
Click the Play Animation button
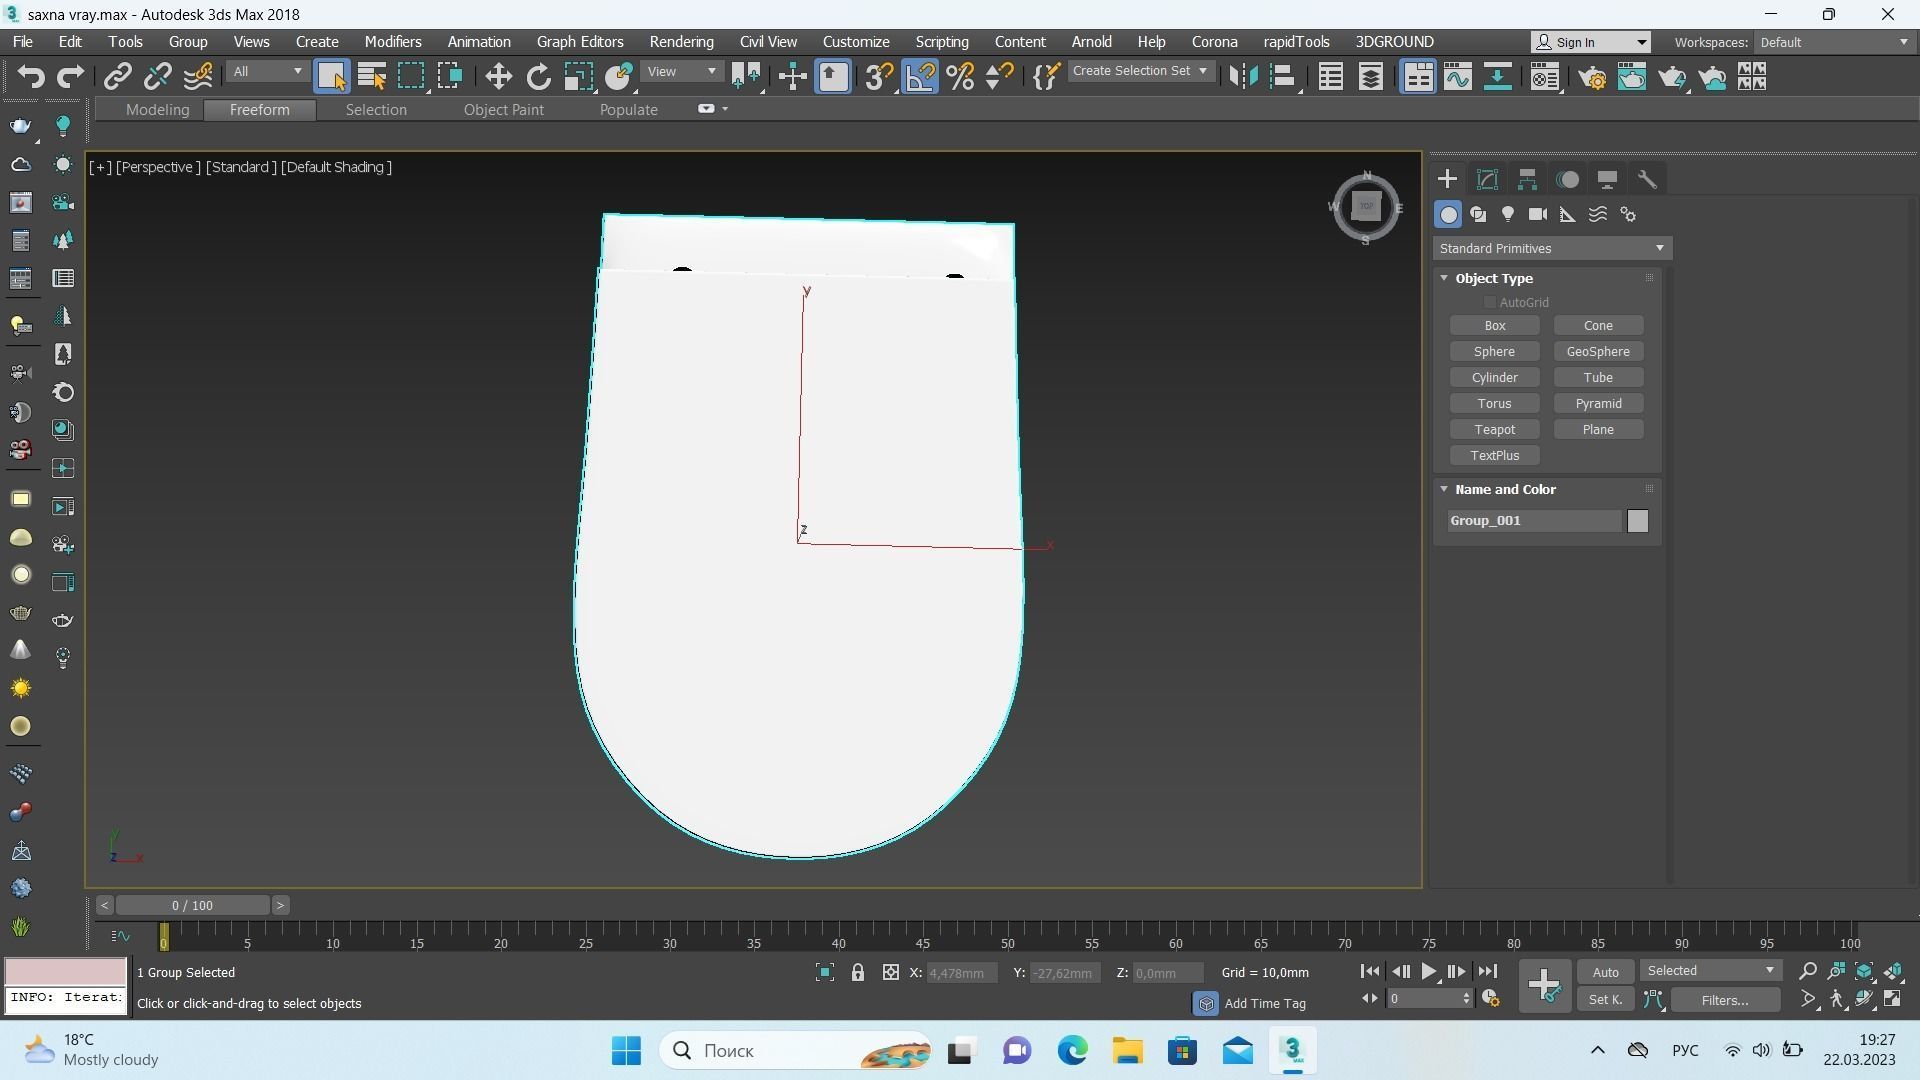pyautogui.click(x=1428, y=971)
